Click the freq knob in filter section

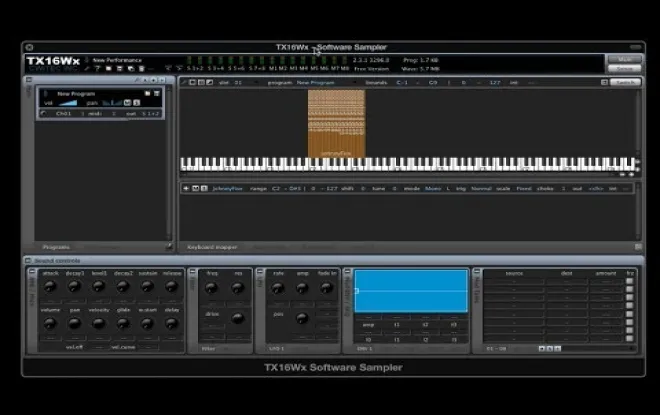211,288
